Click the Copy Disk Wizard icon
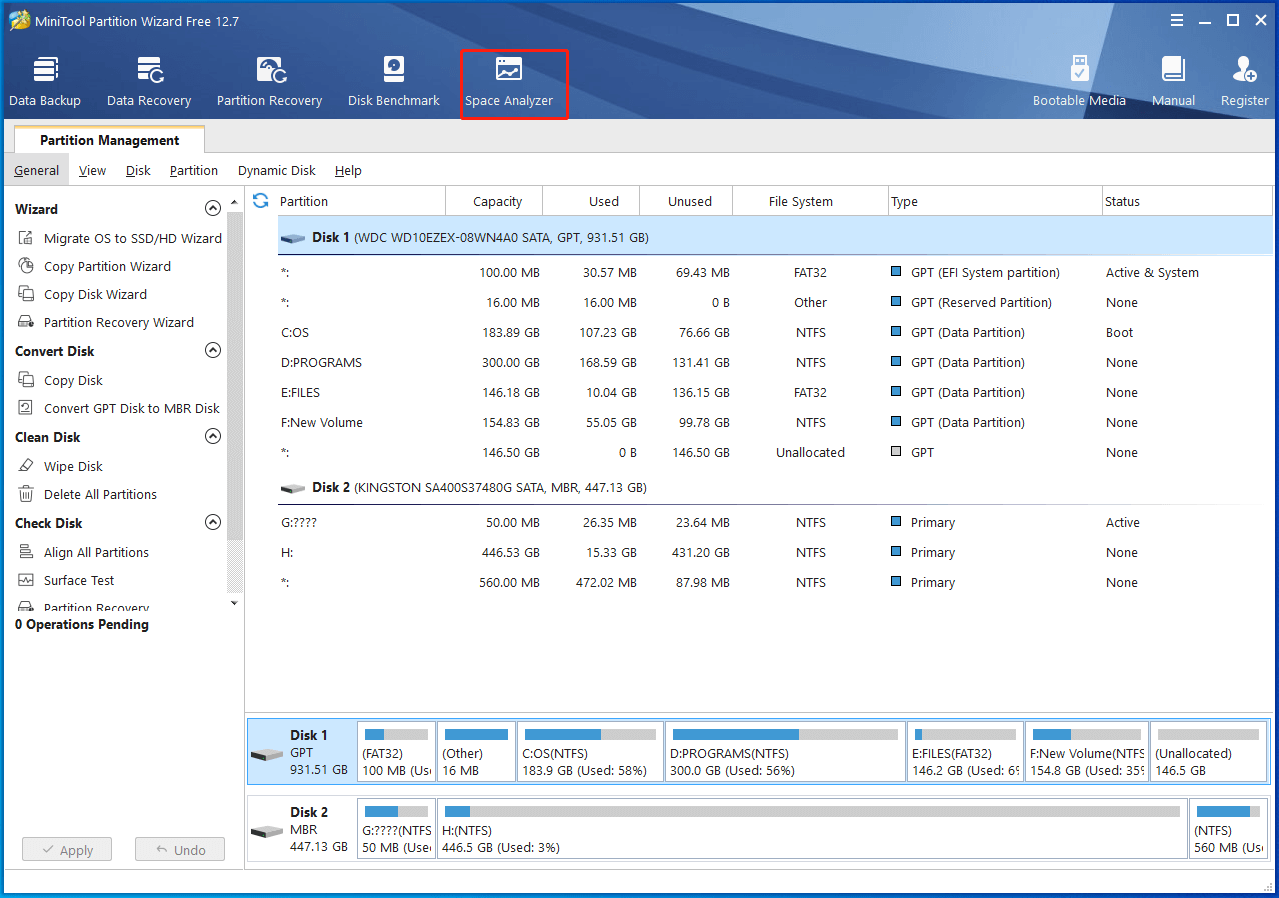The width and height of the screenshot is (1279, 898). [x=26, y=294]
